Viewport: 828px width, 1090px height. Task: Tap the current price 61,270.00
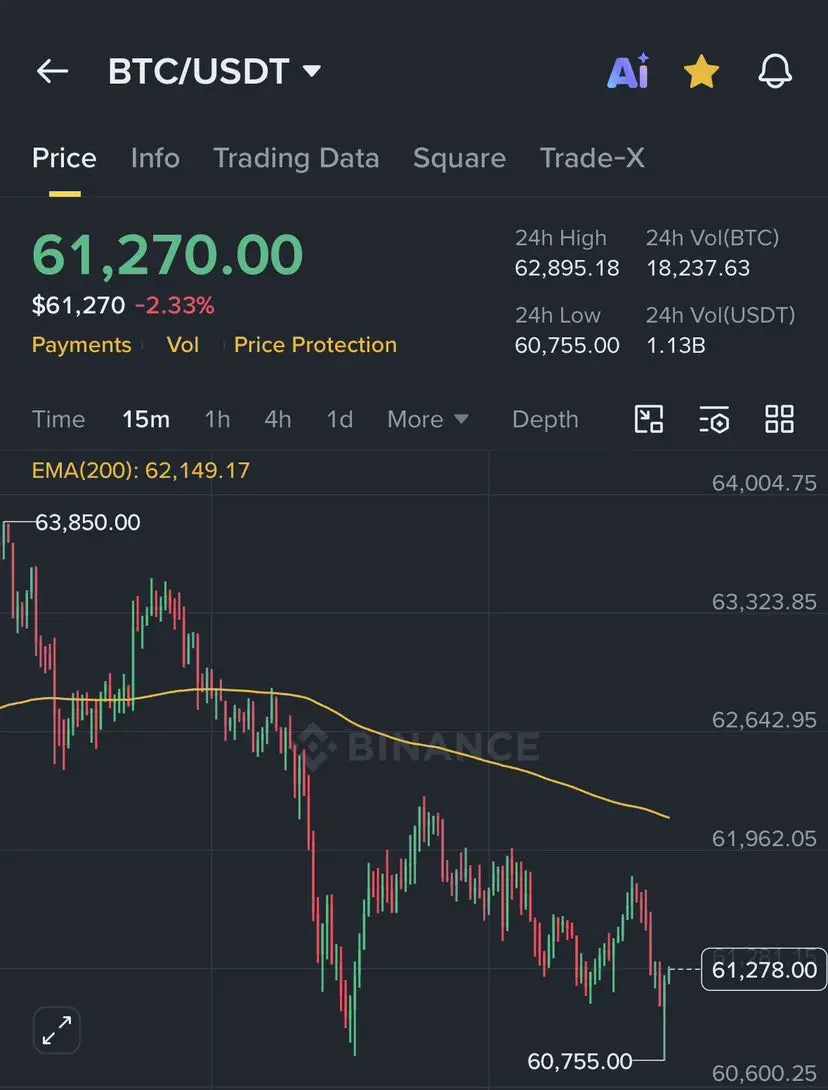coord(168,254)
